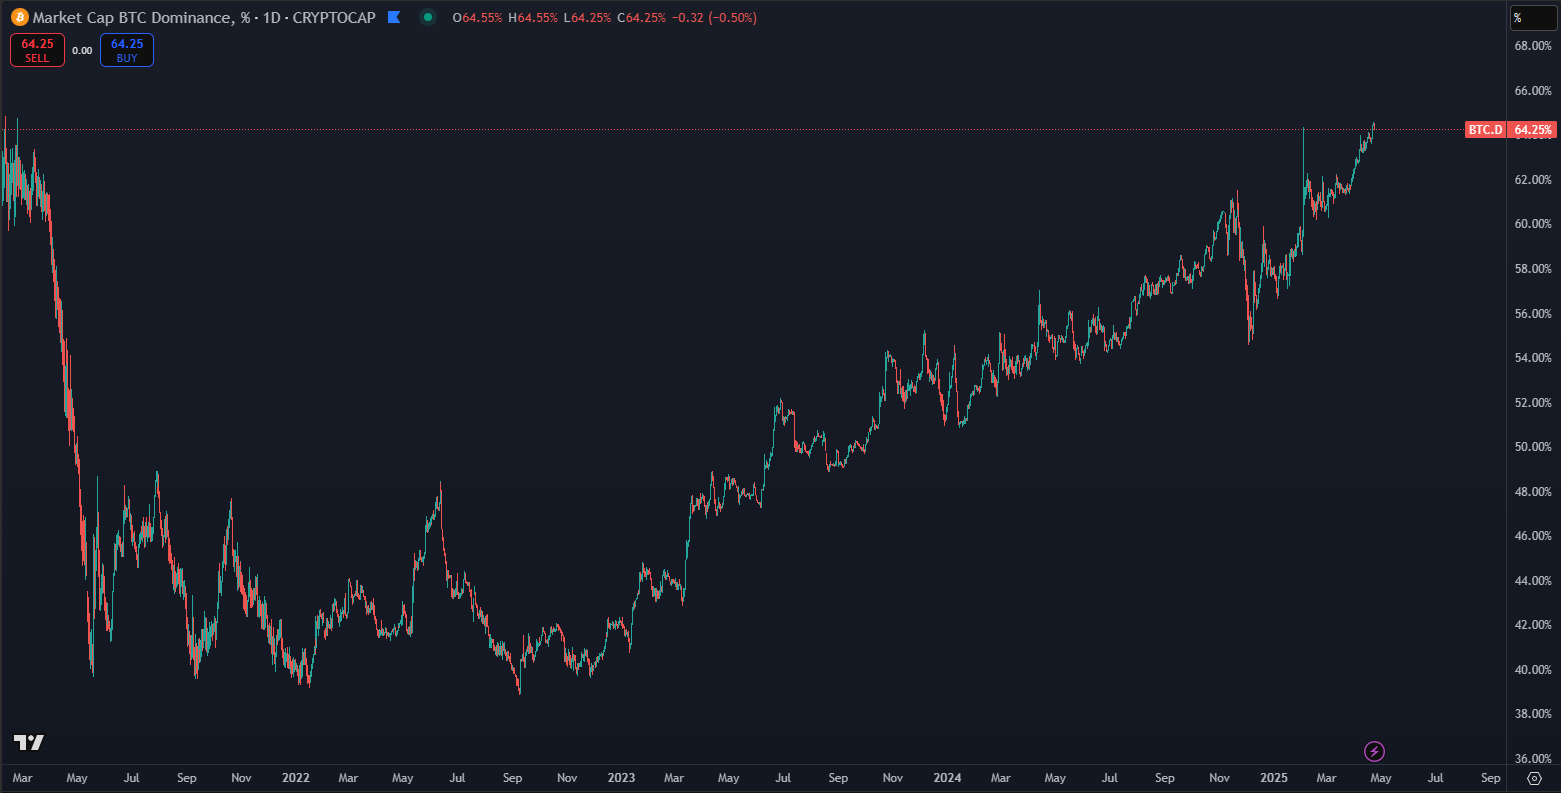Click the red BTC.D symbol label

point(1484,130)
